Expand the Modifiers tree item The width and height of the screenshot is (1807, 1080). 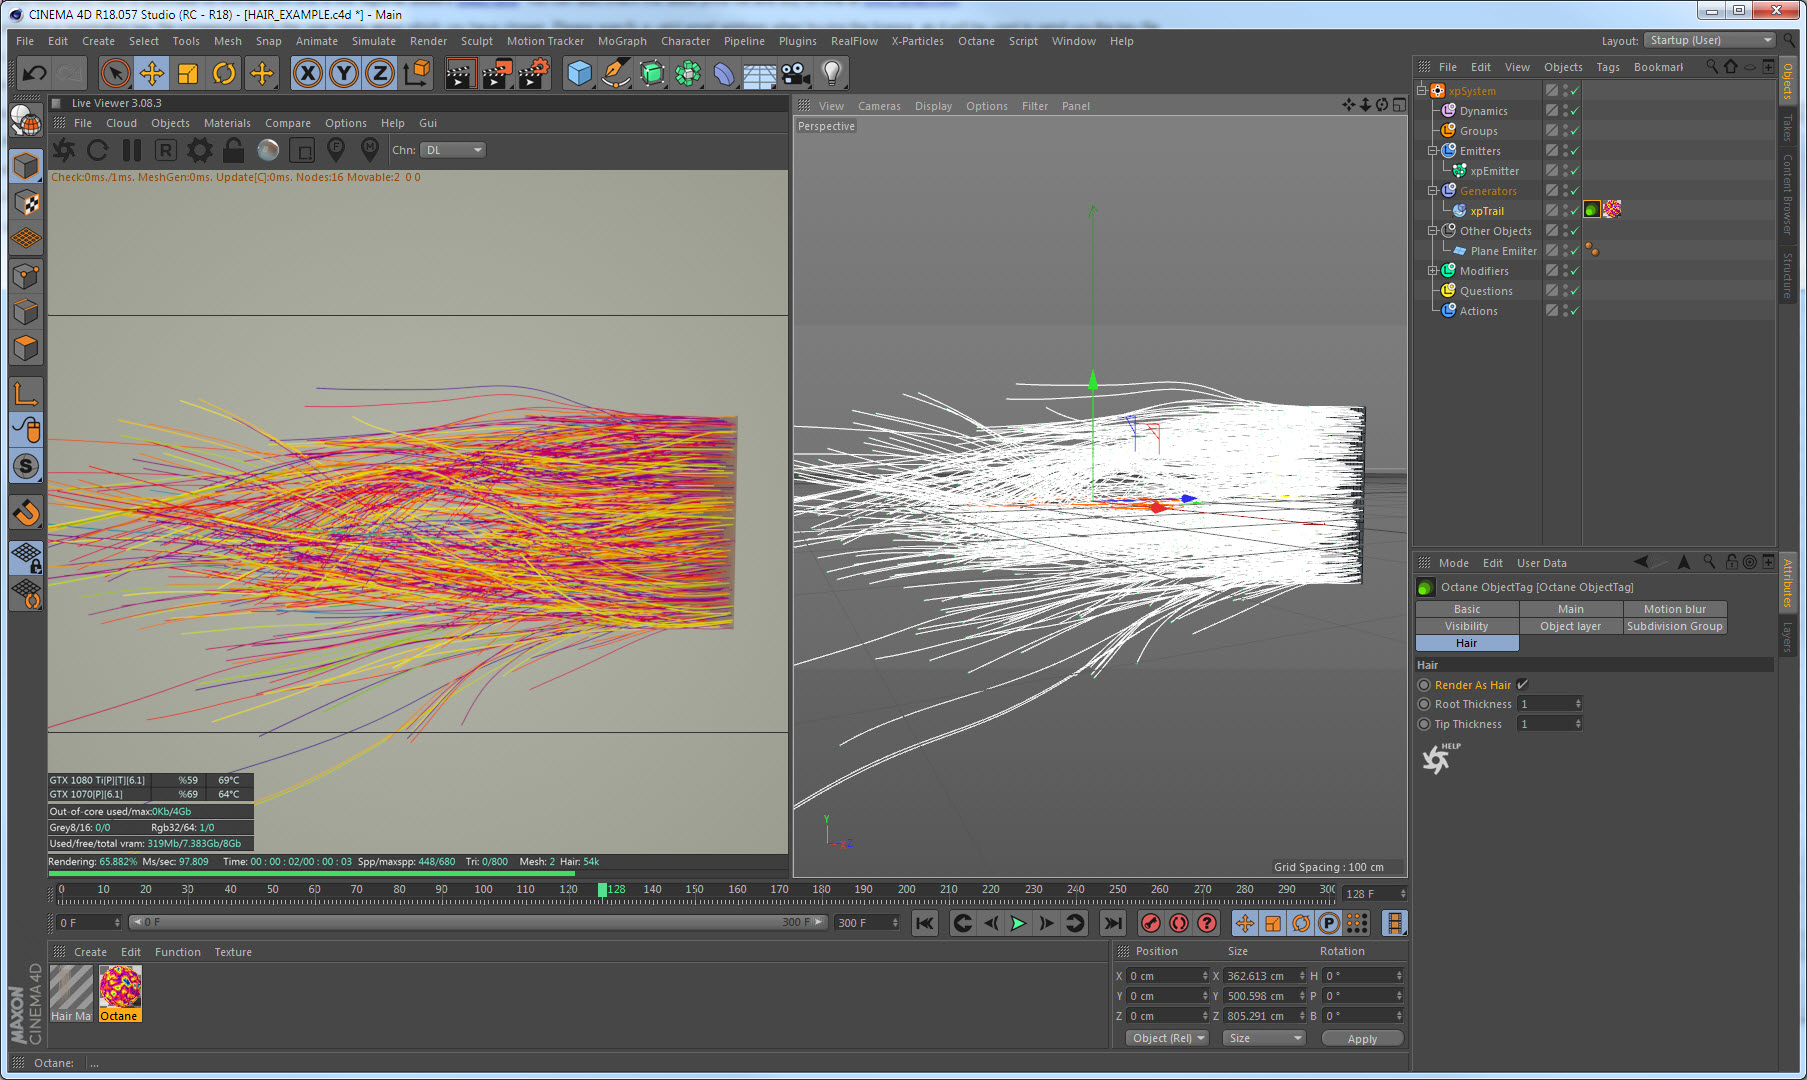pyautogui.click(x=1432, y=271)
